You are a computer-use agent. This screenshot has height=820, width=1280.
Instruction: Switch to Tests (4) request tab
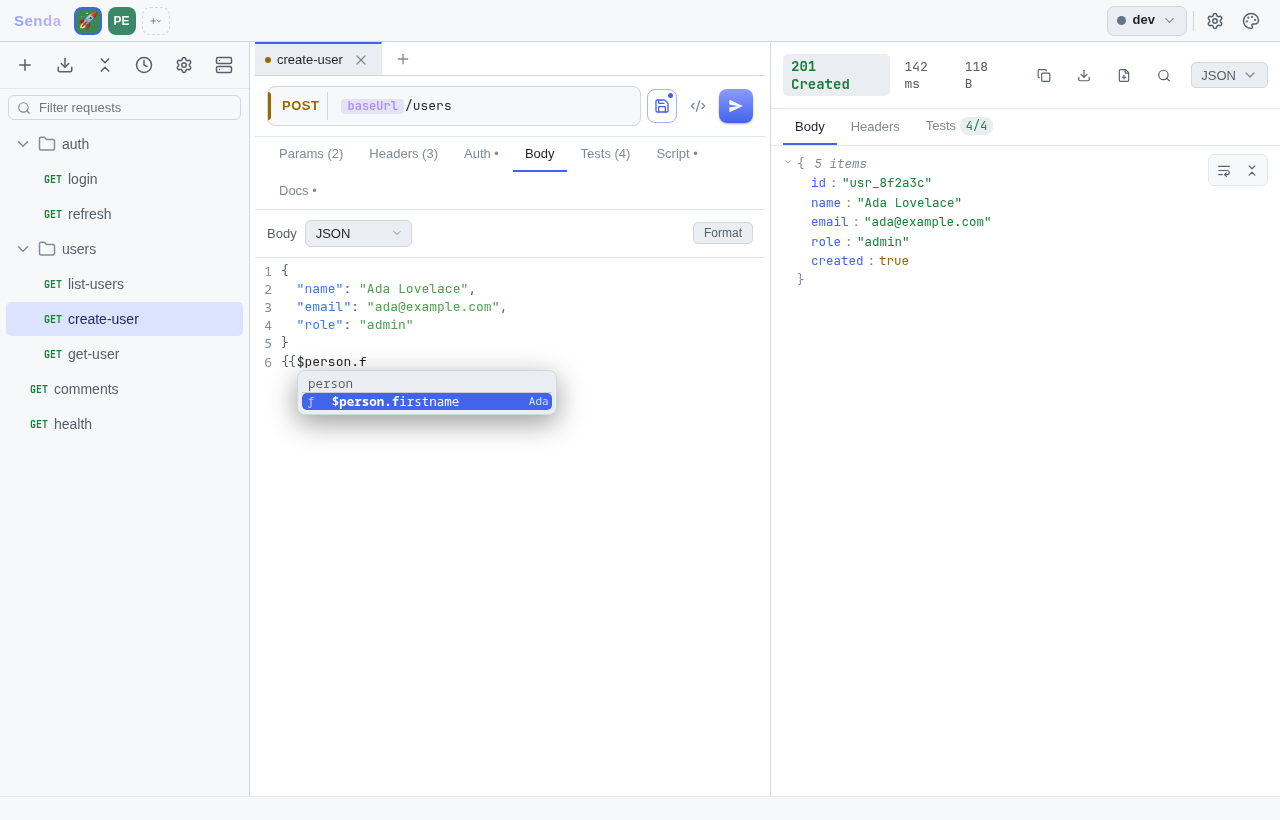605,154
